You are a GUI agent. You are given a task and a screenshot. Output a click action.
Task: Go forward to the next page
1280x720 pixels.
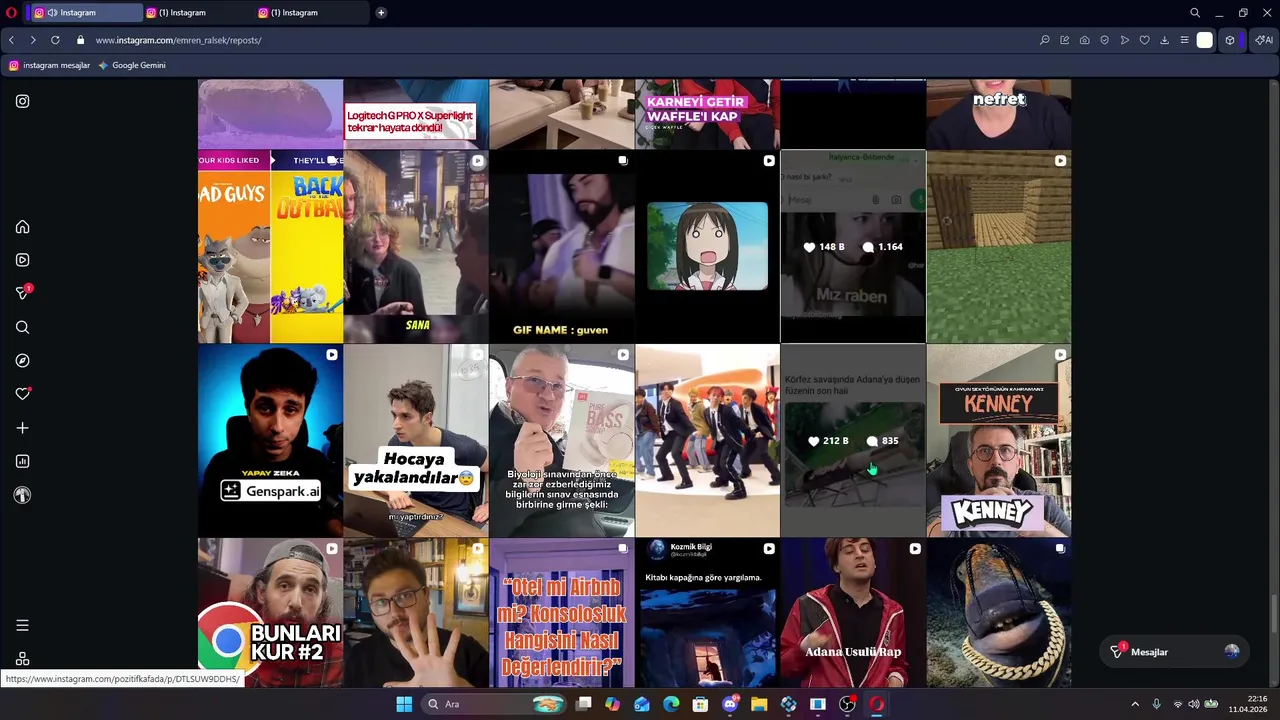tap(32, 40)
